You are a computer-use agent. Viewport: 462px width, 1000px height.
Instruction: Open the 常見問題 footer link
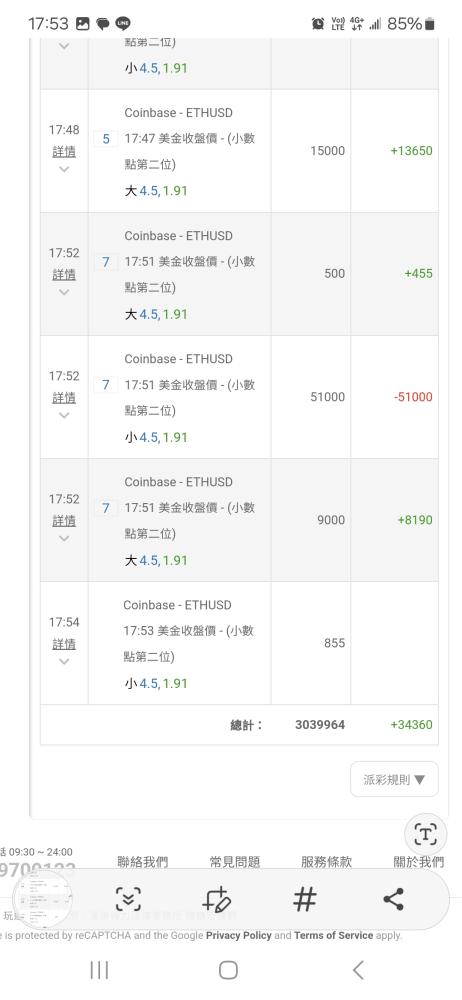point(235,862)
